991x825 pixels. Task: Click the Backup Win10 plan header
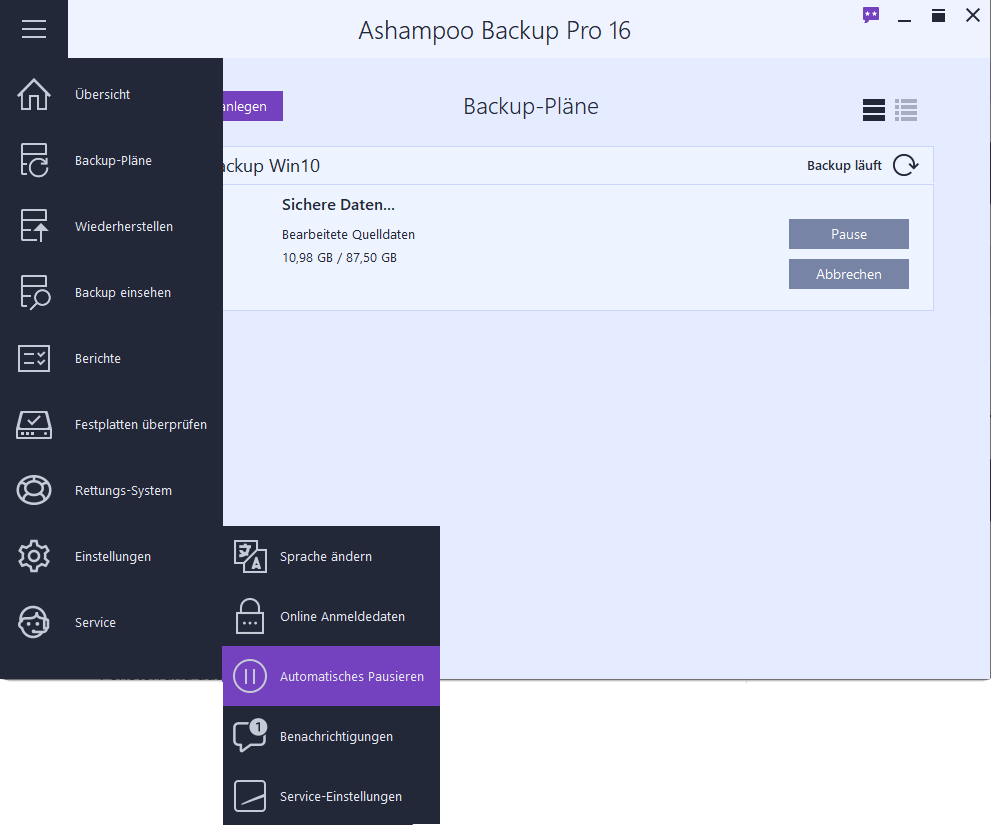click(x=578, y=166)
